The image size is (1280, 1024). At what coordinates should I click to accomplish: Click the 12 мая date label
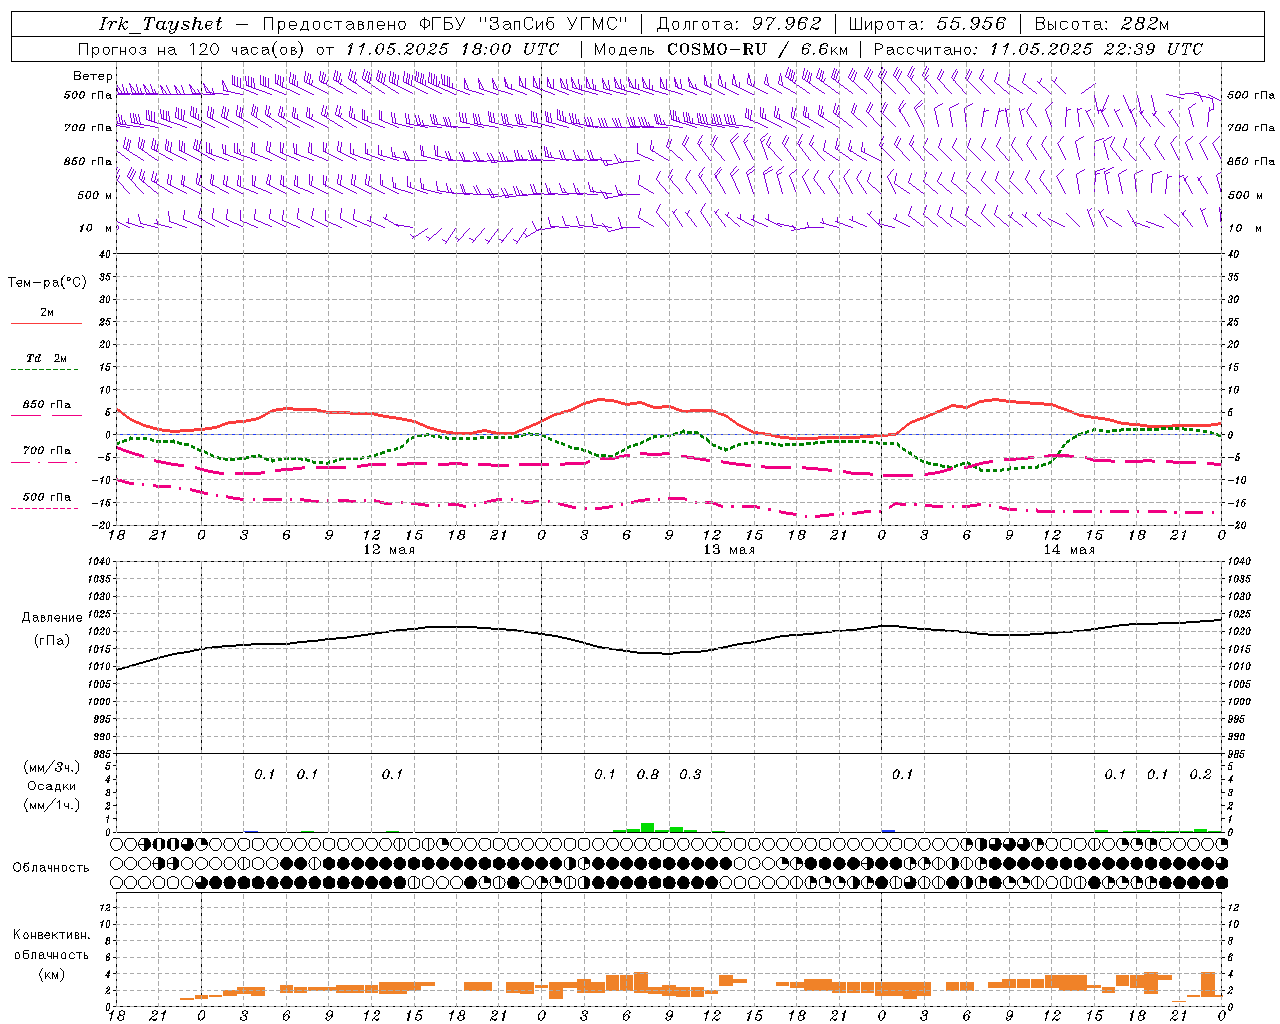[x=389, y=550]
